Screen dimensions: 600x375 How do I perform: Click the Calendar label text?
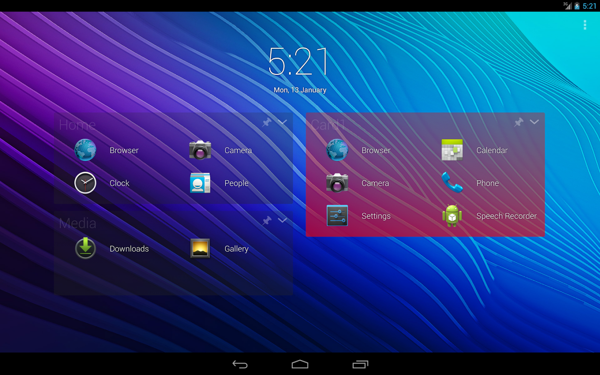point(492,150)
